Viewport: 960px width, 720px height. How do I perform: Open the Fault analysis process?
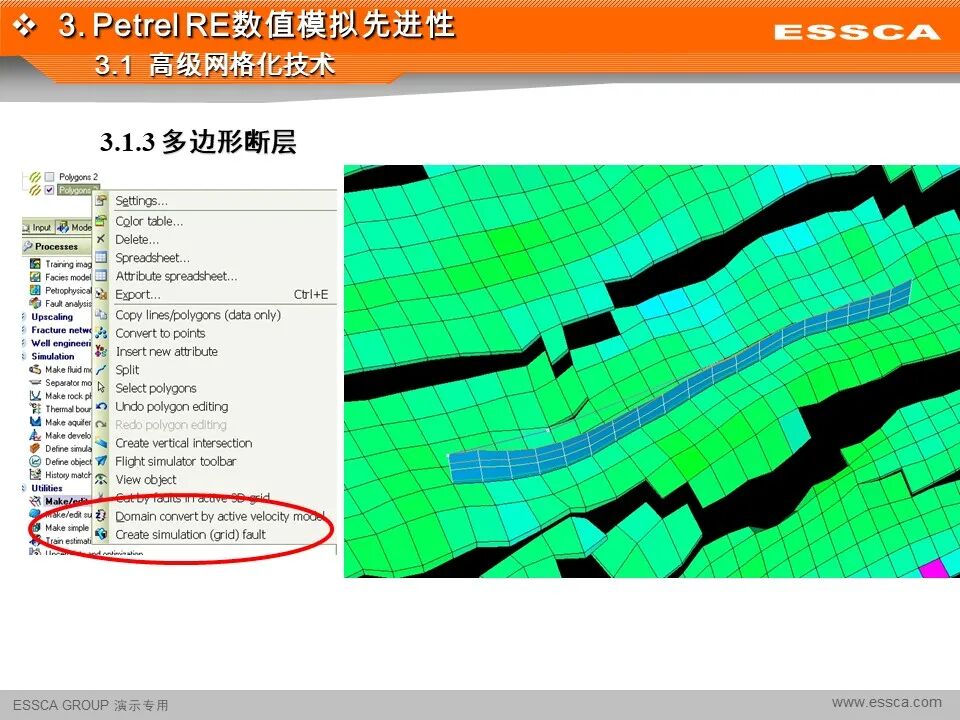(x=61, y=303)
